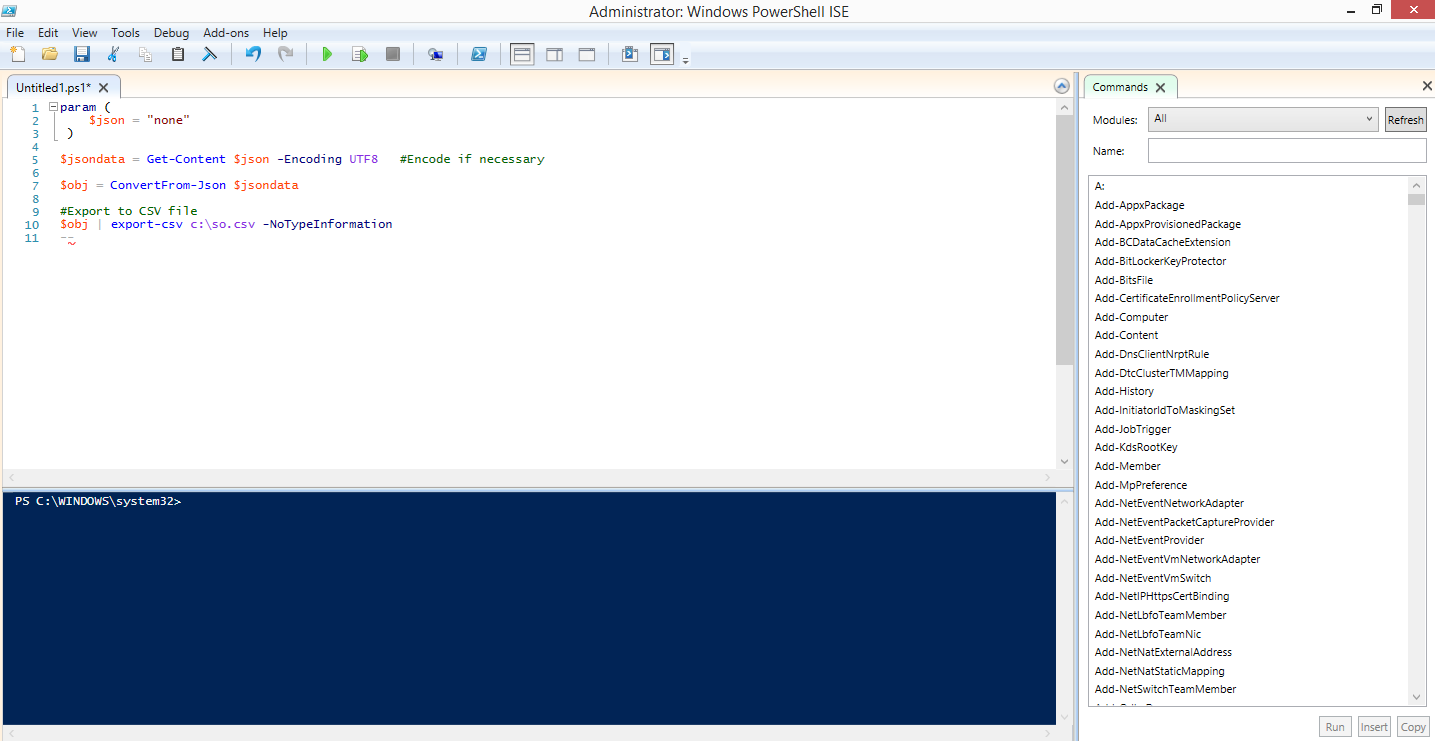1435x741 pixels.
Task: Click the Stop Operation icon
Action: click(392, 54)
